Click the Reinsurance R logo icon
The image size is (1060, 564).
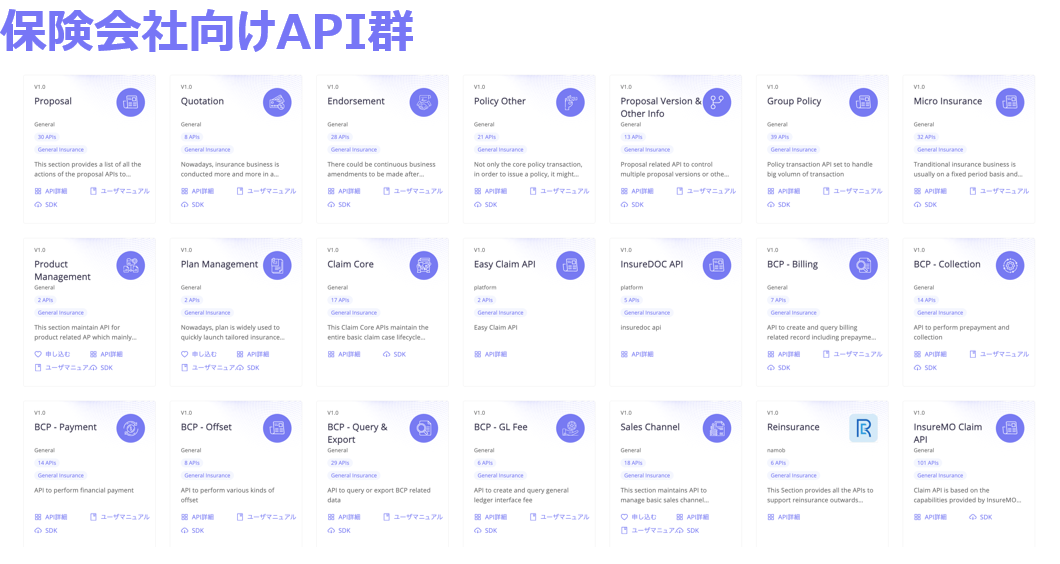(x=863, y=428)
